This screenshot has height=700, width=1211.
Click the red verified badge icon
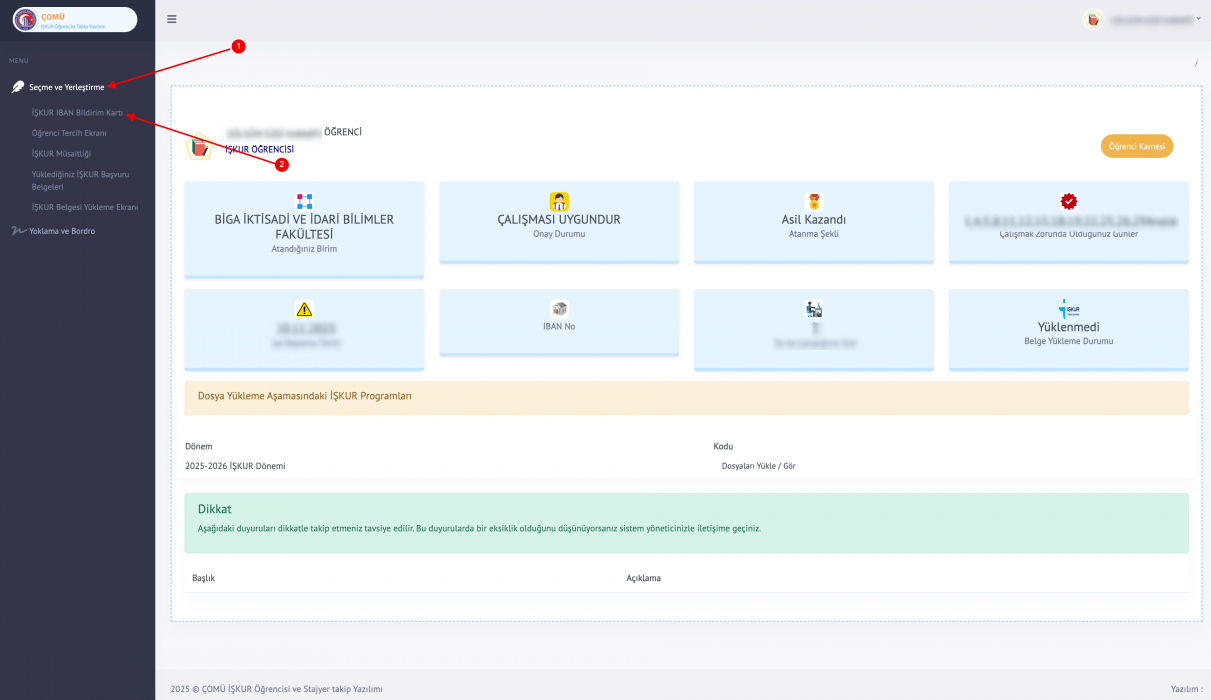coord(1068,201)
